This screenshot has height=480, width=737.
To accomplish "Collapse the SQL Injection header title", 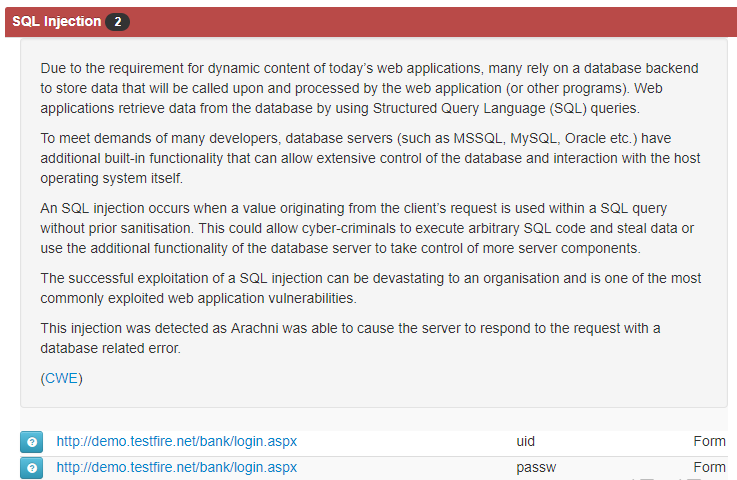I will pos(56,22).
